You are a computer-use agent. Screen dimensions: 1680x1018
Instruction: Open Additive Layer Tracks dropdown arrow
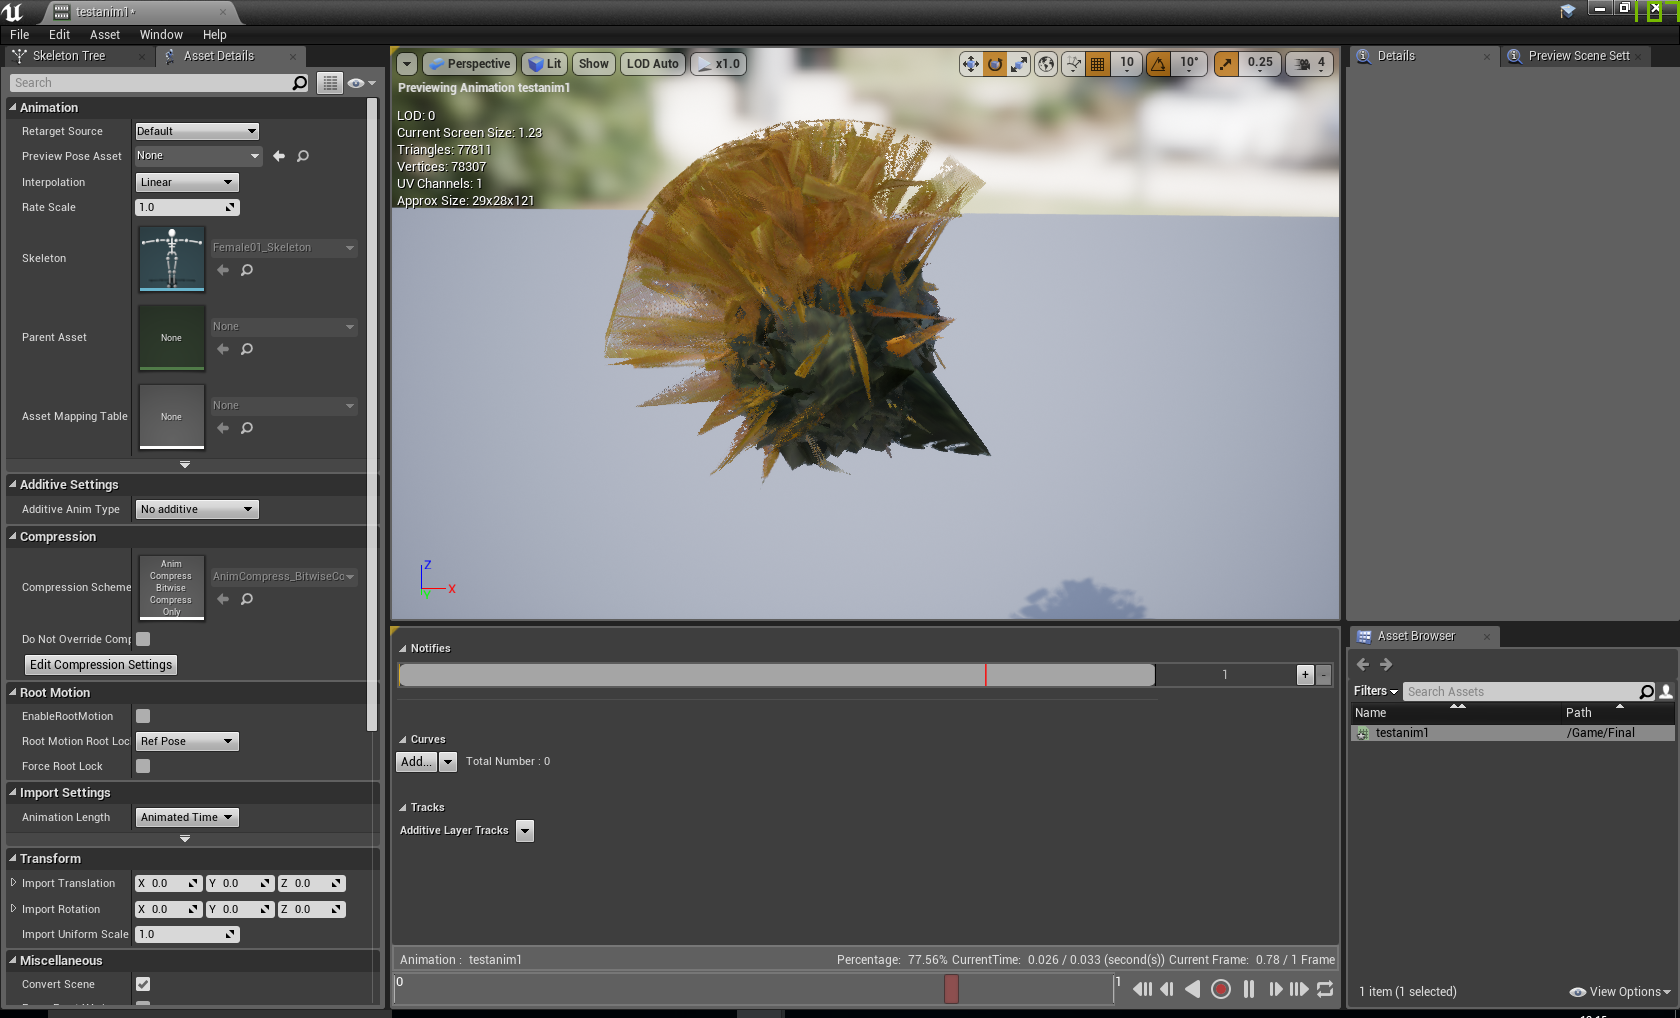pos(525,831)
